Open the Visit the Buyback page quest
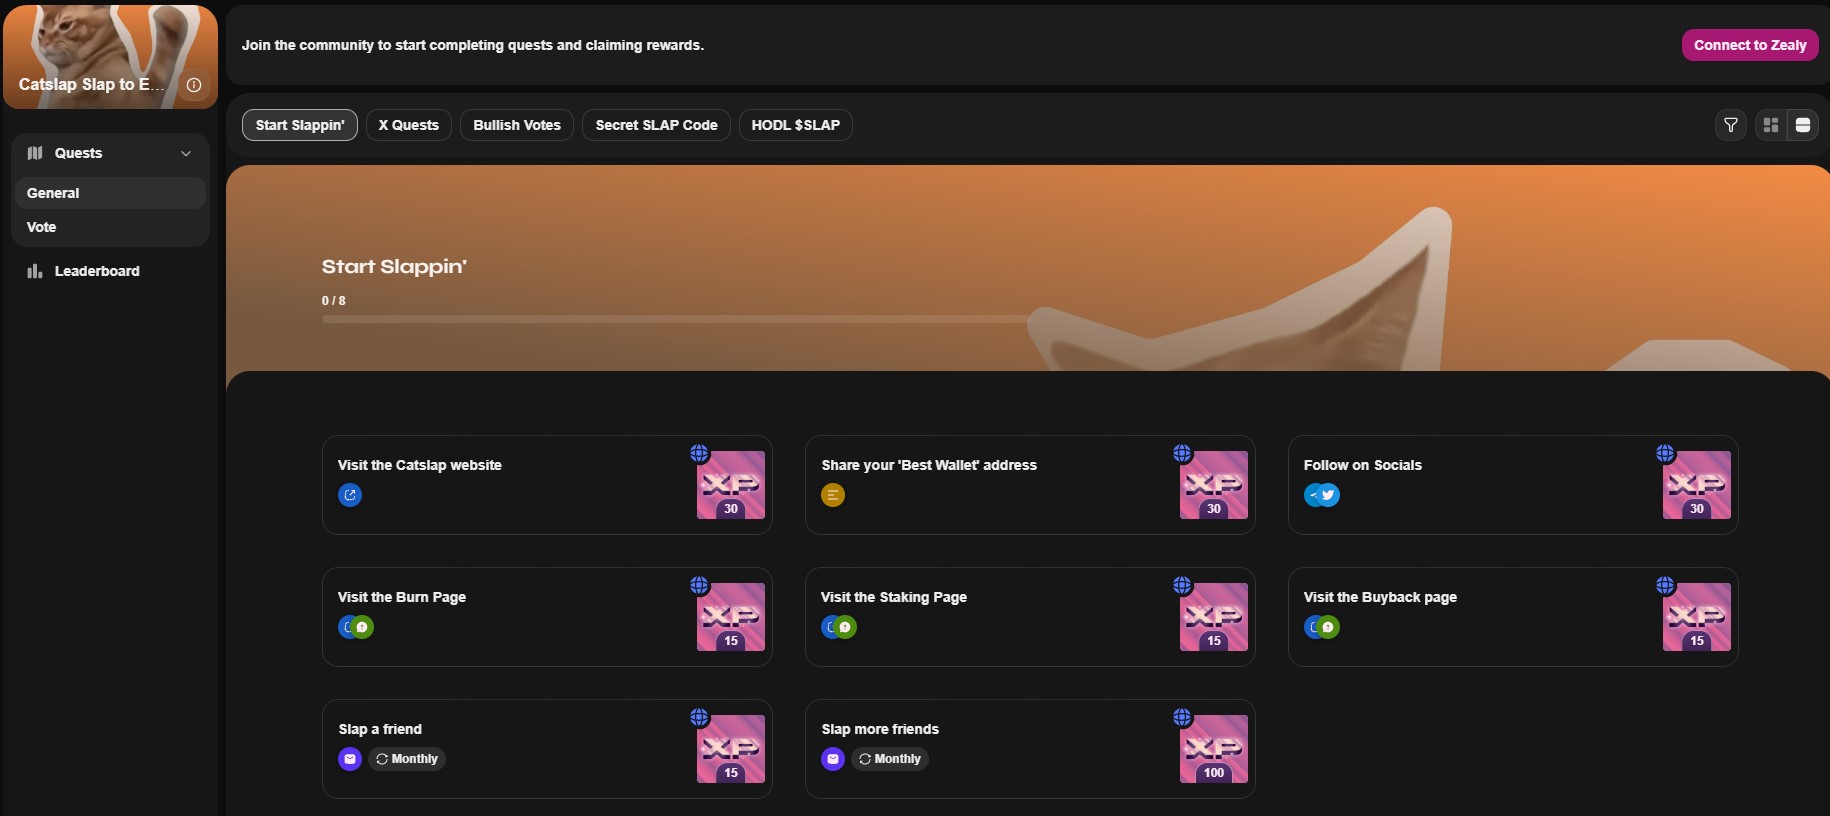Screen dimensions: 1830x816 [1513, 617]
